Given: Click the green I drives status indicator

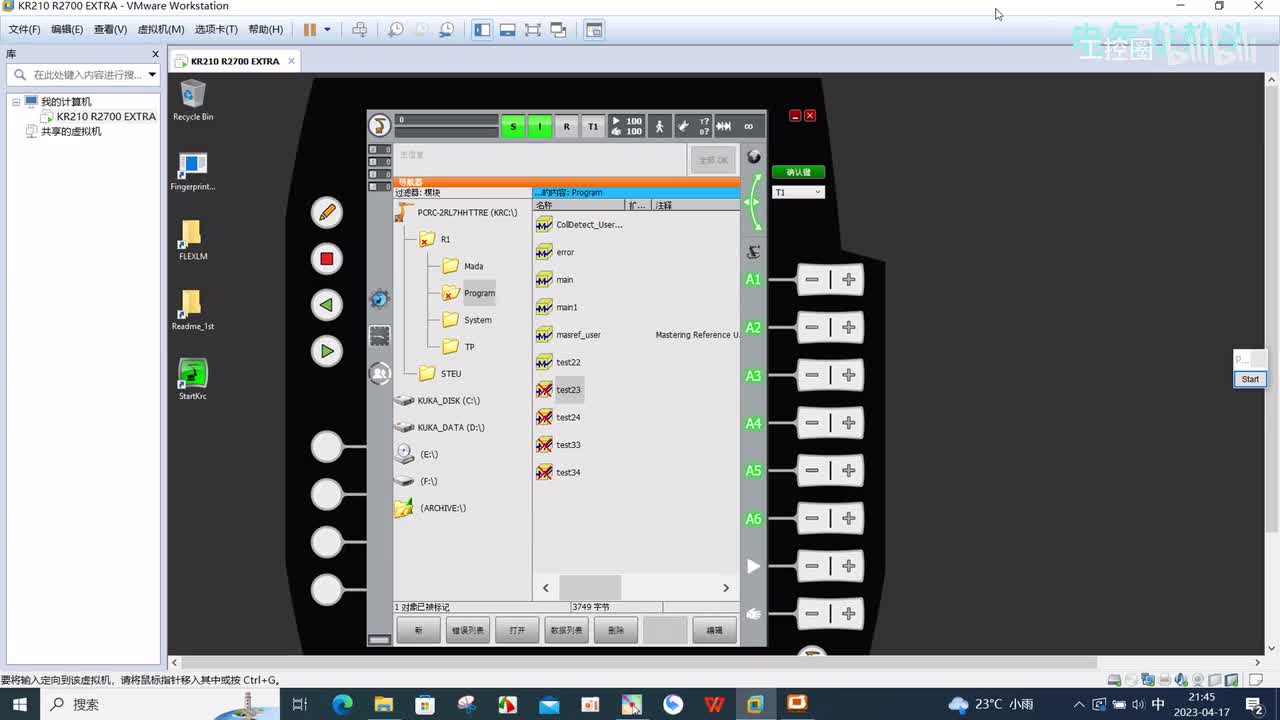Looking at the screenshot, I should 540,126.
